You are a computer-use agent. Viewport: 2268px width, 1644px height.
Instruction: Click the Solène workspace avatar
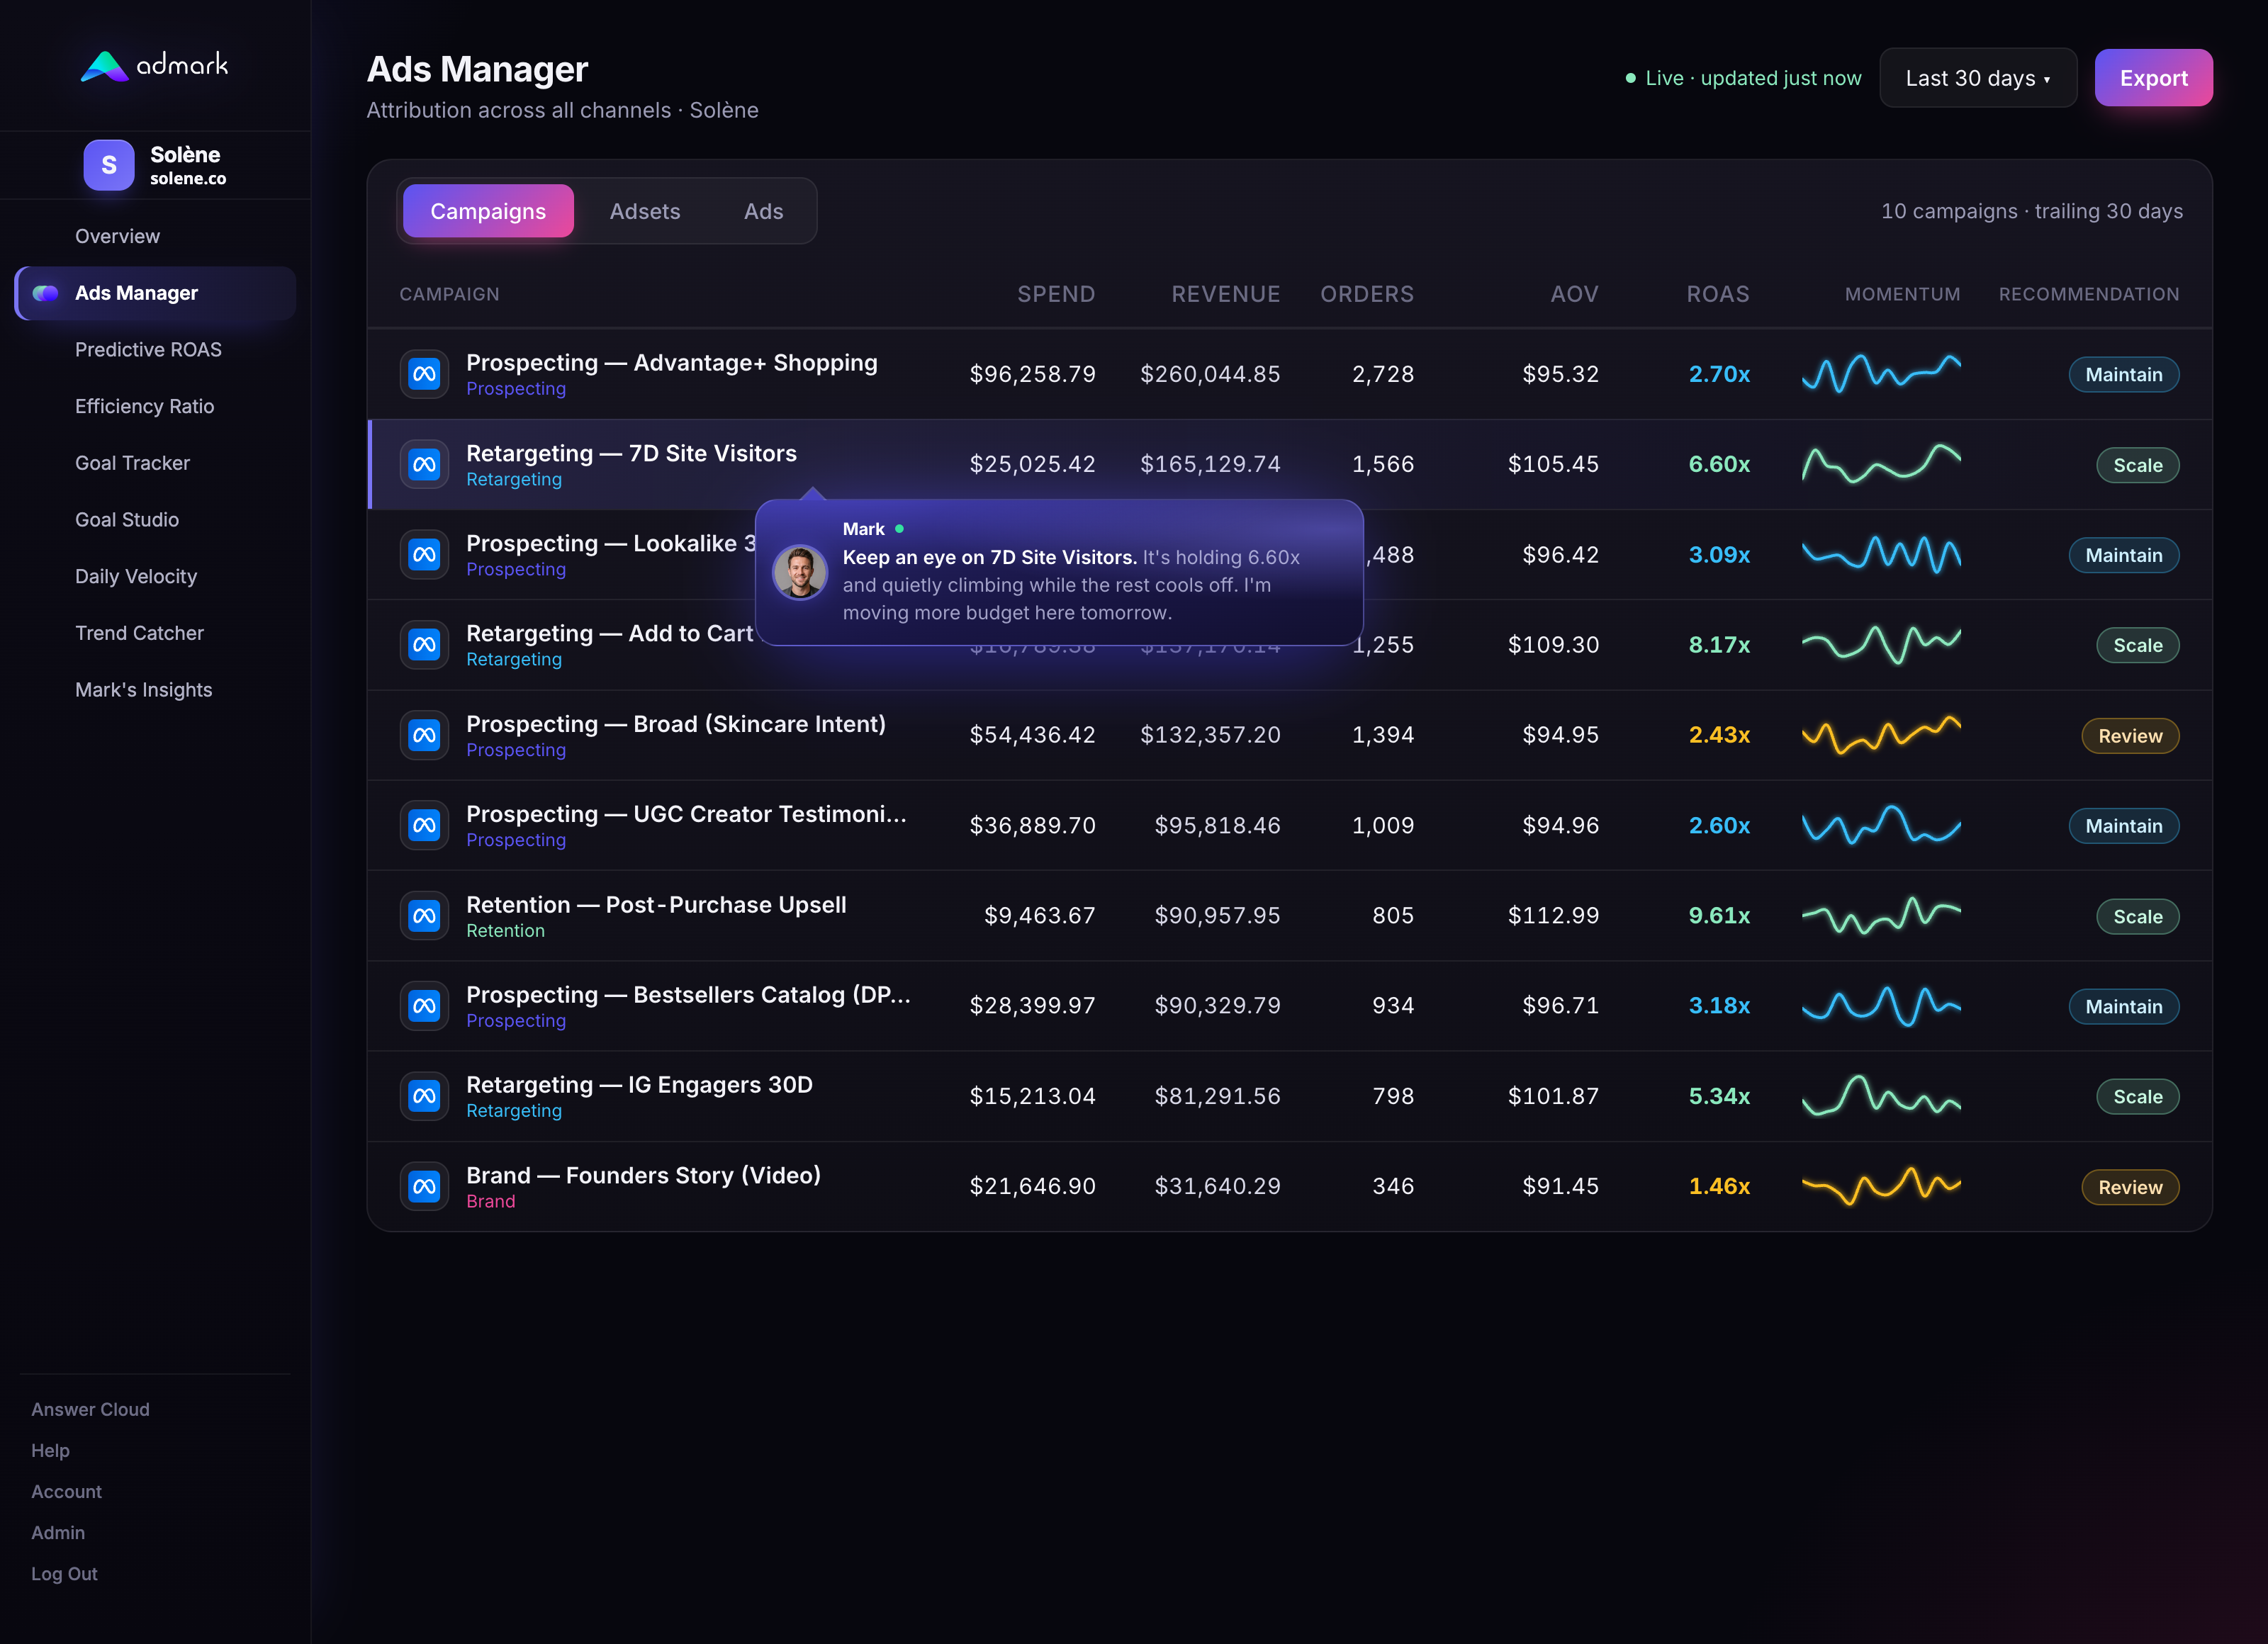(x=108, y=165)
